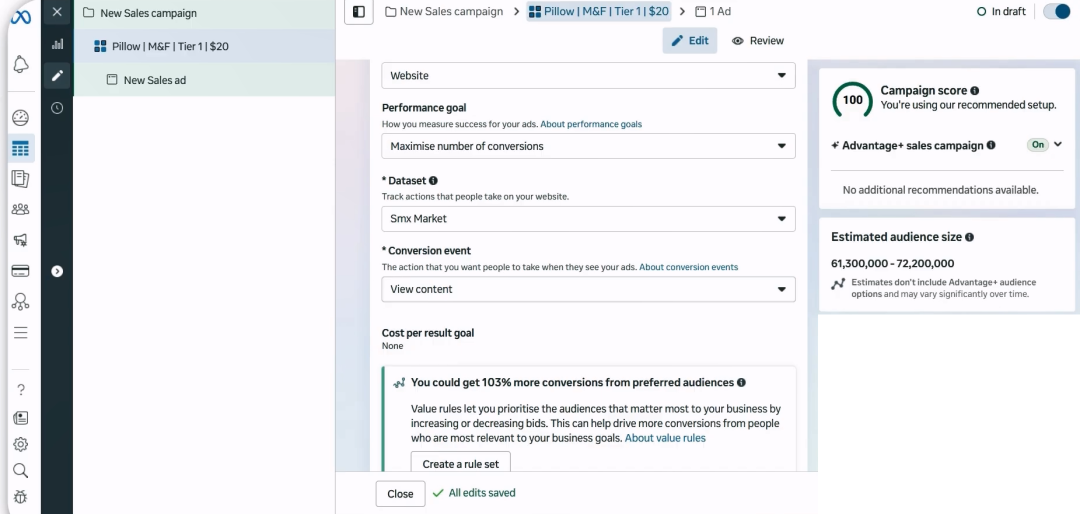Click info icon beside 103% more conversions
Image resolution: width=1080 pixels, height=514 pixels.
pyautogui.click(x=741, y=382)
